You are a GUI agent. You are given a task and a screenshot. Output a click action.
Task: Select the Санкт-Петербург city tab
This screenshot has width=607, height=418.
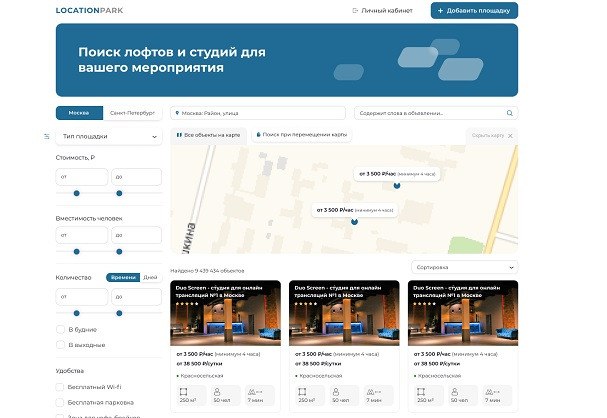pos(132,113)
